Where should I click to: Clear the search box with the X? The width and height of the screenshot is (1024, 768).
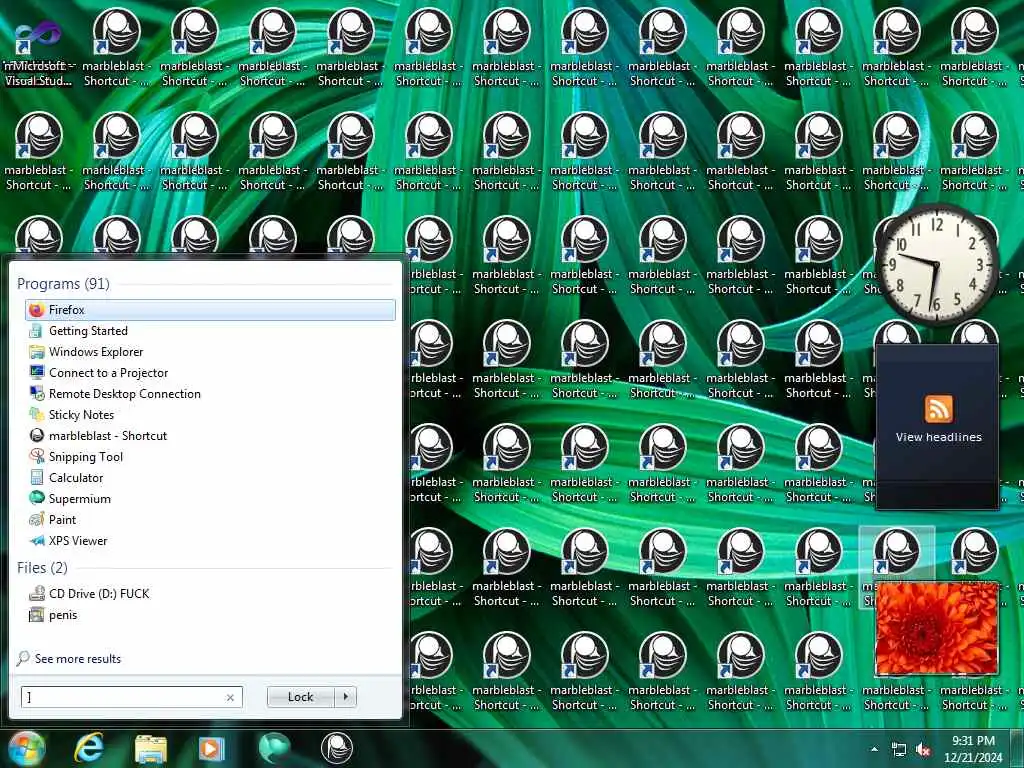[230, 697]
